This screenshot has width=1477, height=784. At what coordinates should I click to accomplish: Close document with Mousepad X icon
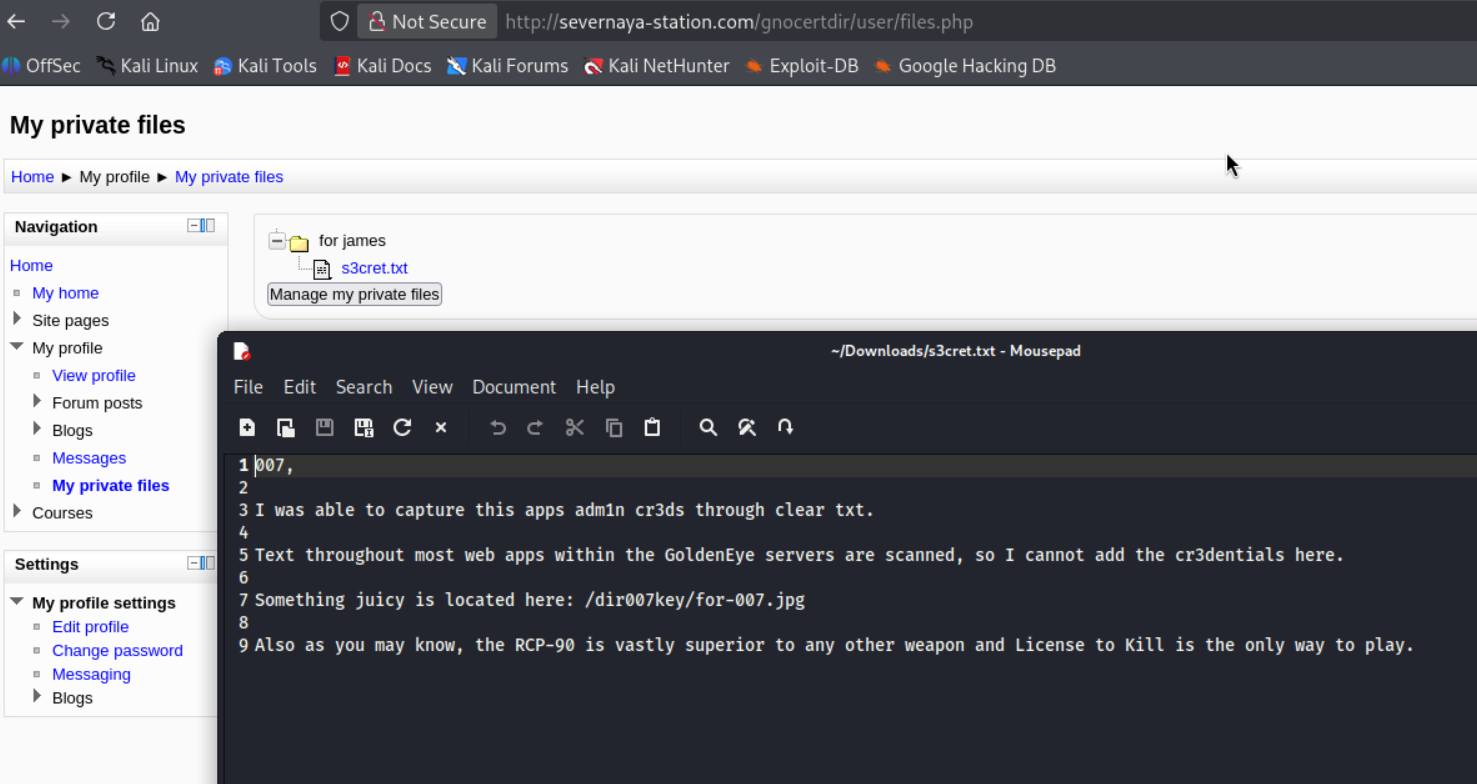coord(441,428)
